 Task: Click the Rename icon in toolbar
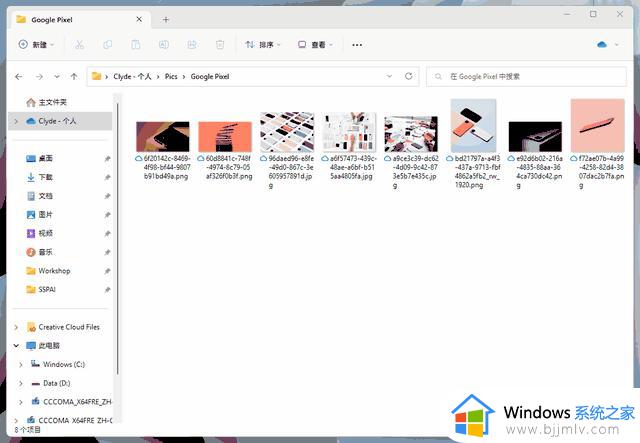tap(164, 45)
